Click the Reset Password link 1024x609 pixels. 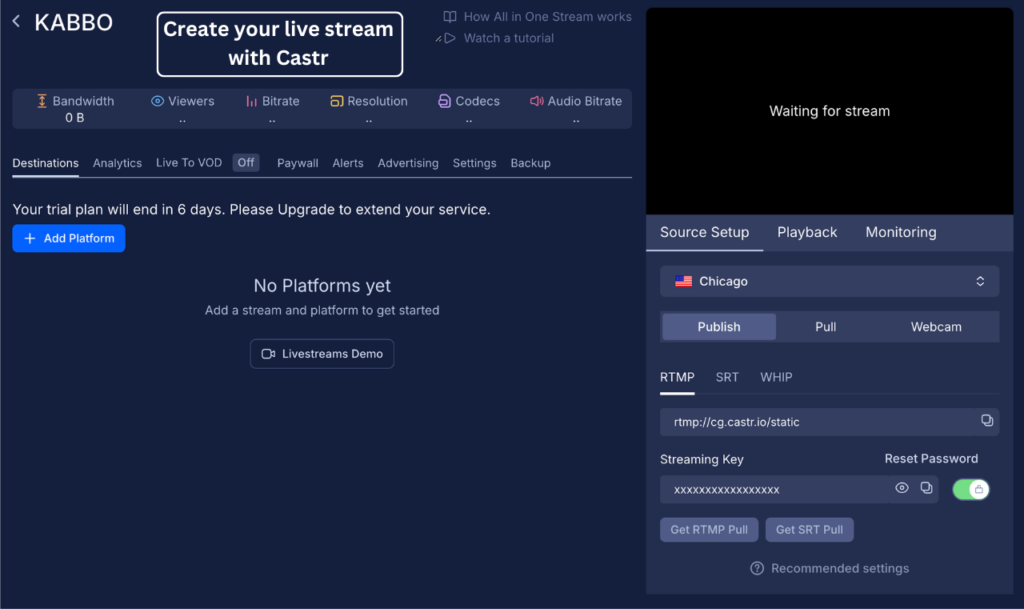click(x=931, y=459)
